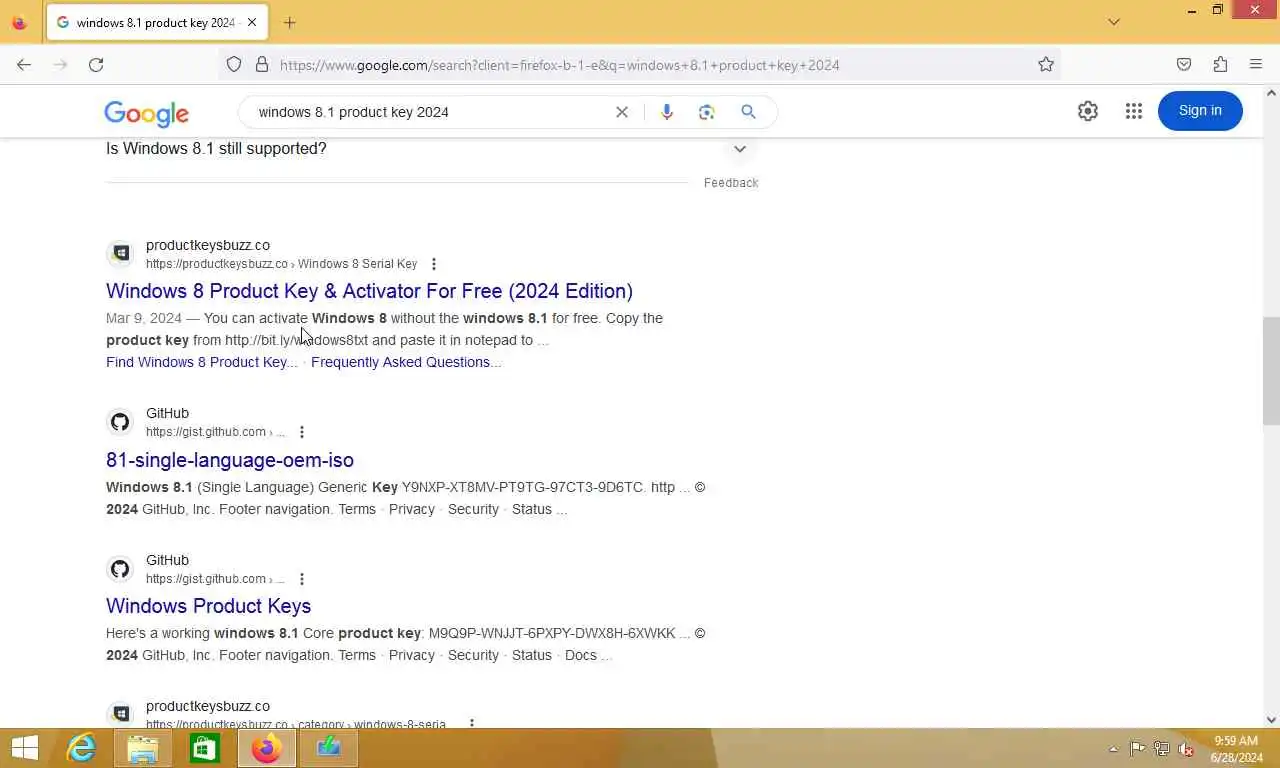Switch to Firefox taskbar icon
The height and width of the screenshot is (768, 1280).
pyautogui.click(x=267, y=748)
